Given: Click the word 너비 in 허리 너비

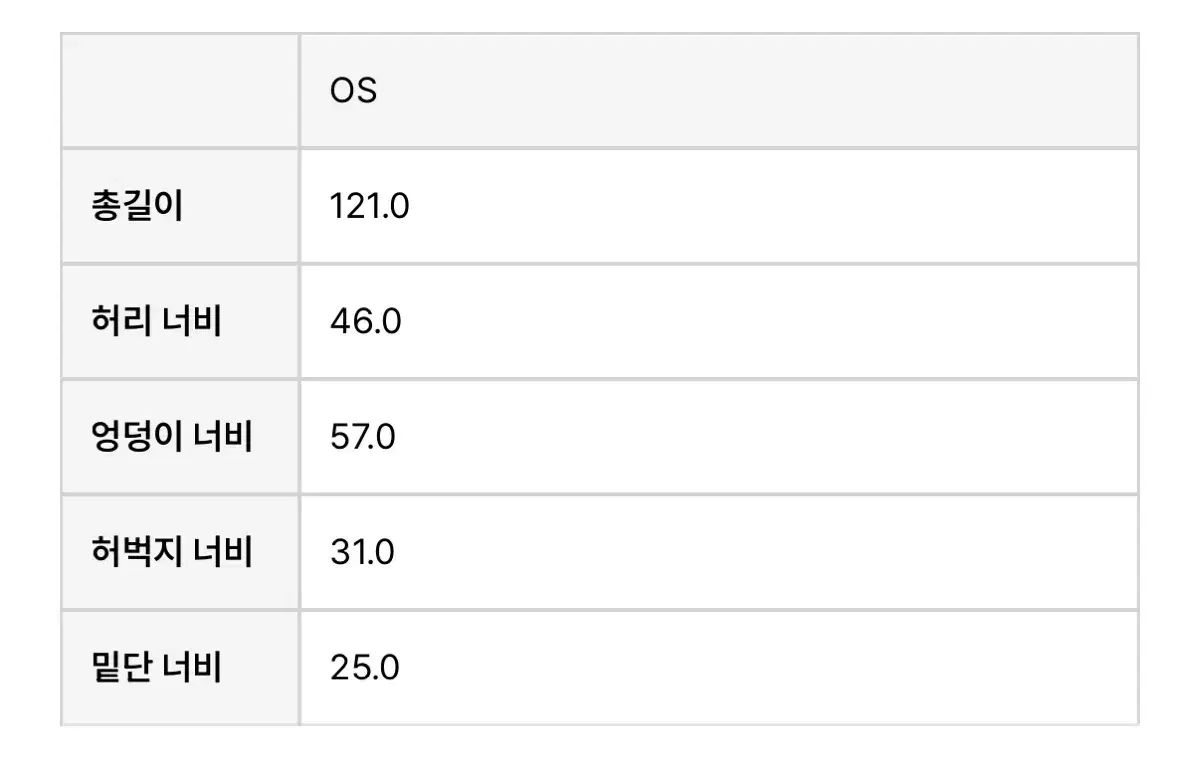Looking at the screenshot, I should coord(191,322).
